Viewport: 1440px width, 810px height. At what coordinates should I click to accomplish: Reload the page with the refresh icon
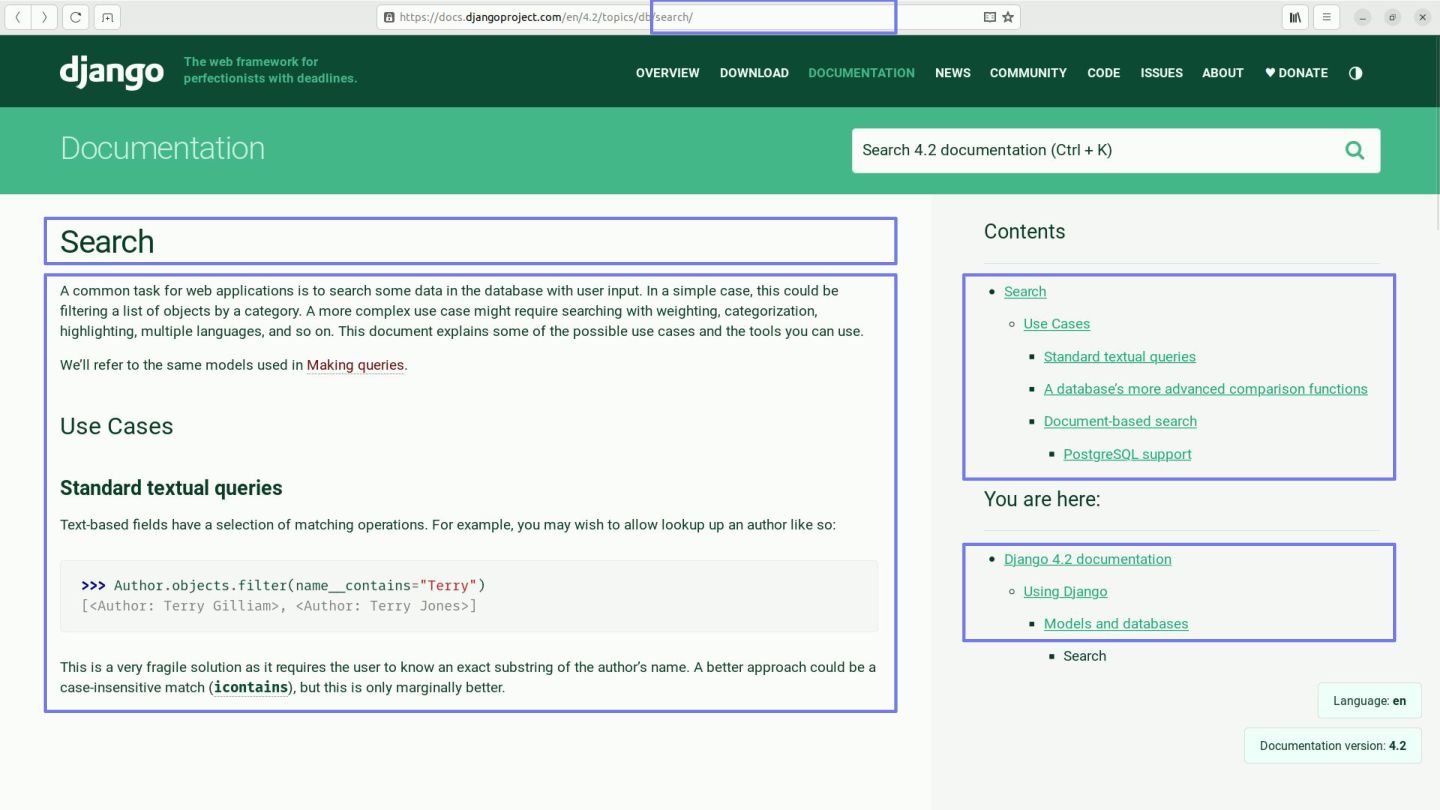click(x=75, y=17)
